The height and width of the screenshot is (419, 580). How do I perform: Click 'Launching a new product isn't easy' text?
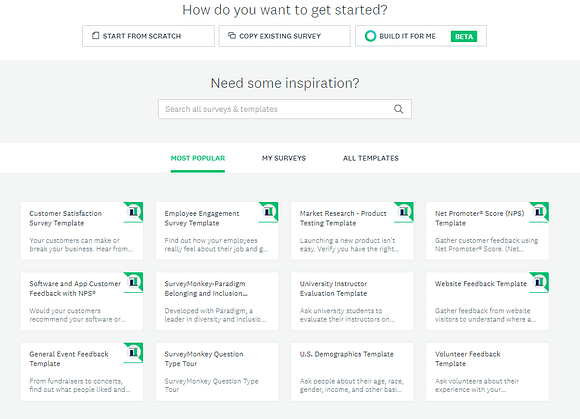[x=349, y=244]
